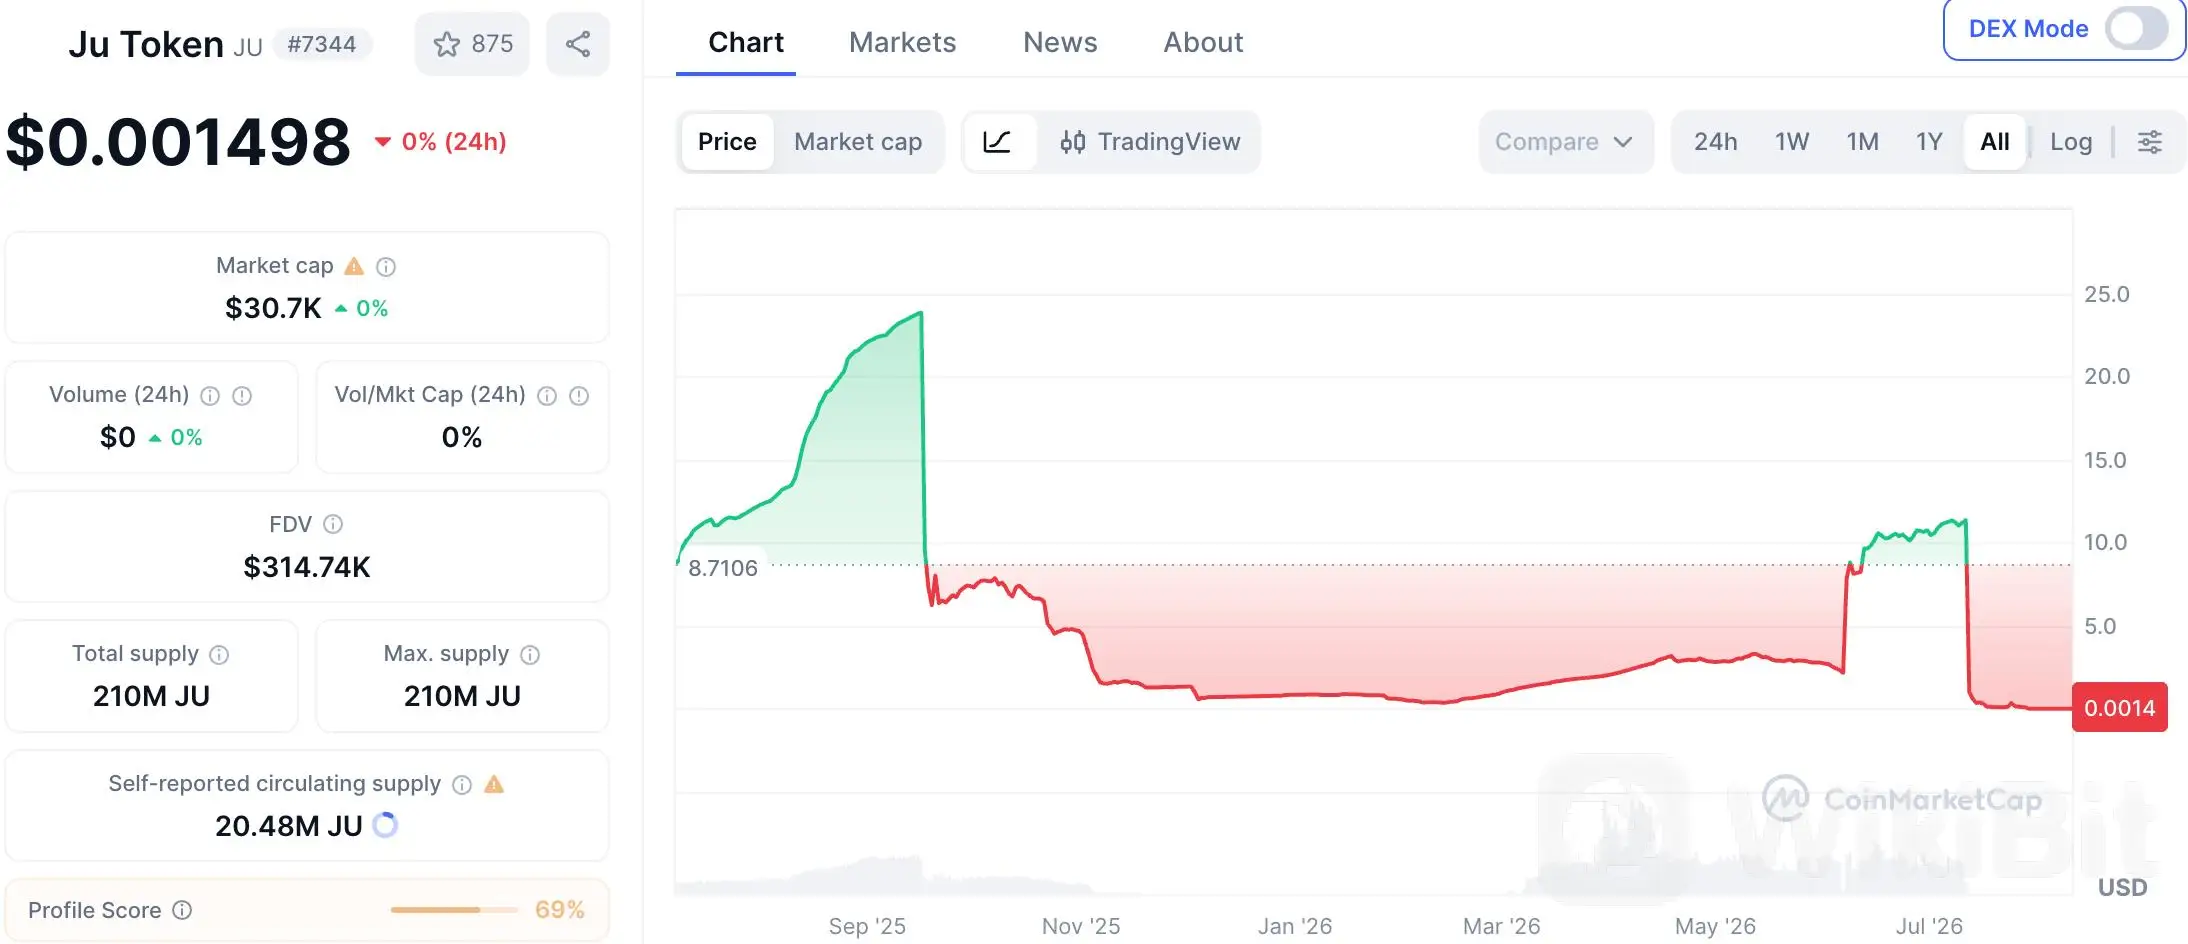Select the 1Y time range
The image size is (2188, 944).
pyautogui.click(x=1929, y=142)
